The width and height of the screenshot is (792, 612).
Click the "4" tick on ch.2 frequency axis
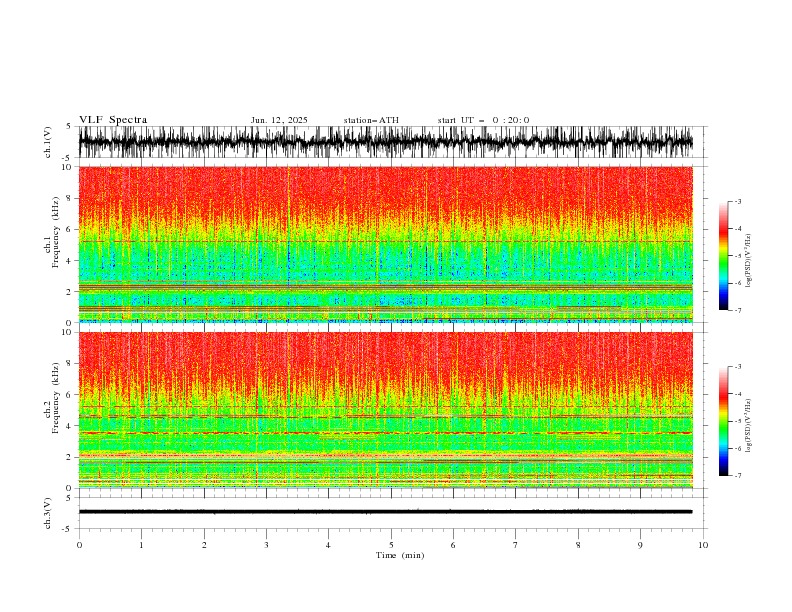(71, 426)
